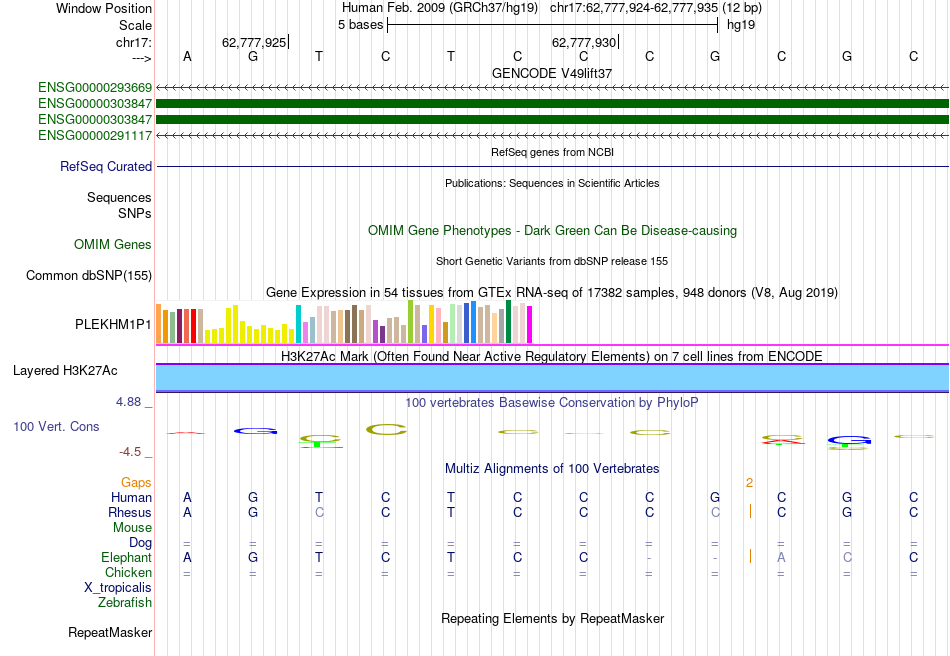Click the light blue H3K27Ac signal band
Viewport: 950px width, 656px height.
(553, 378)
